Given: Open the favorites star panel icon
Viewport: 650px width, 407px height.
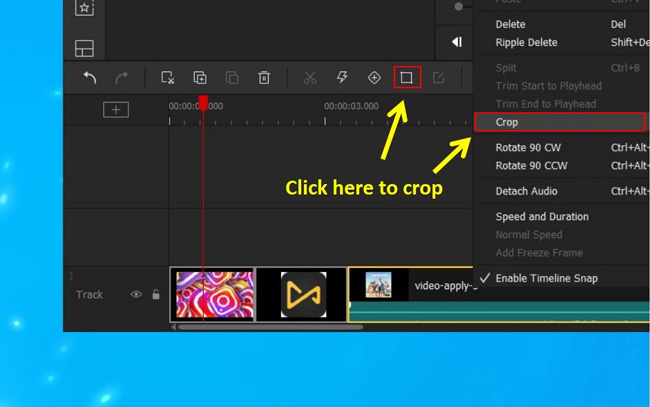Looking at the screenshot, I should coord(85,7).
